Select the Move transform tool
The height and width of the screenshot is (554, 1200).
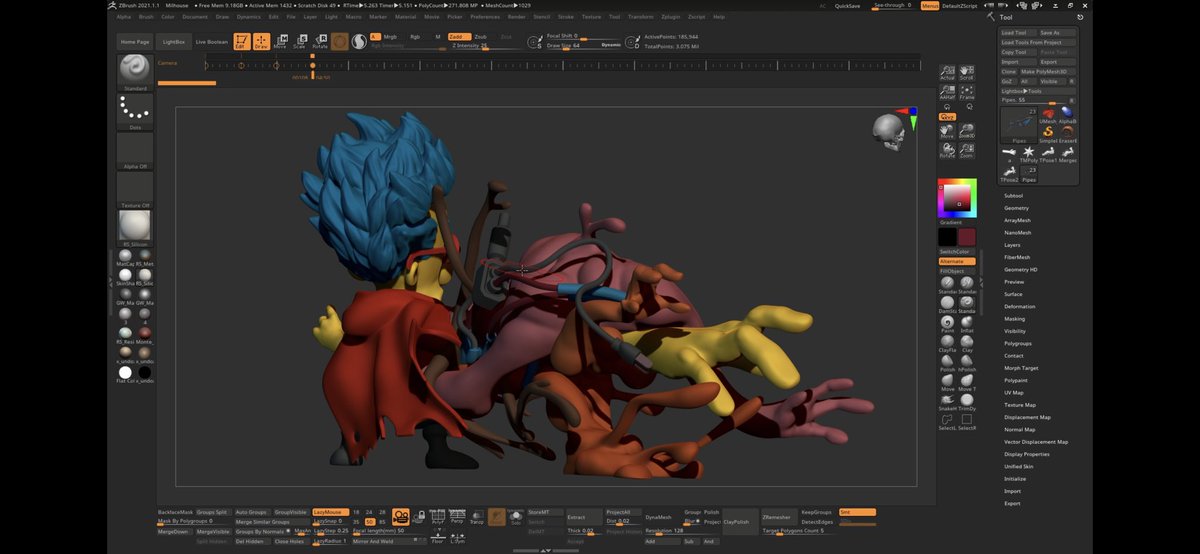click(280, 41)
